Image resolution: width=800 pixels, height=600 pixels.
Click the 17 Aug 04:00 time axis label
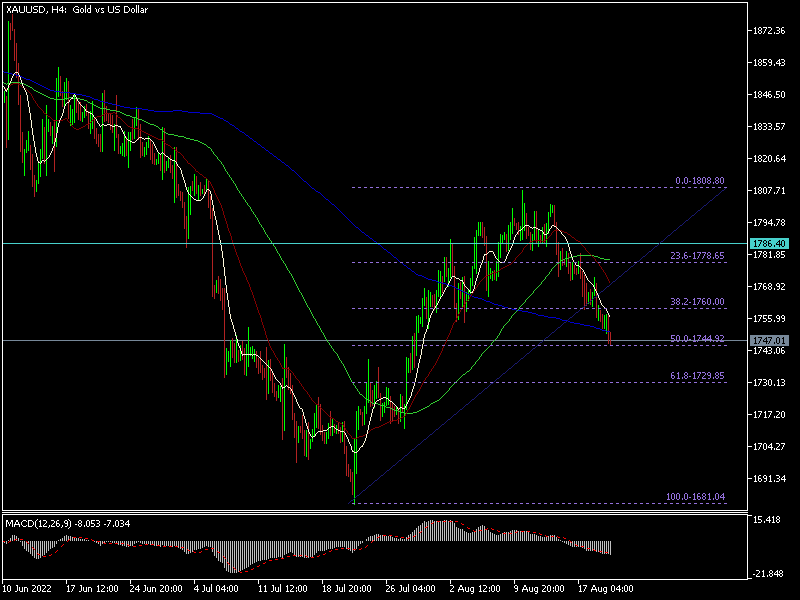[x=606, y=588]
